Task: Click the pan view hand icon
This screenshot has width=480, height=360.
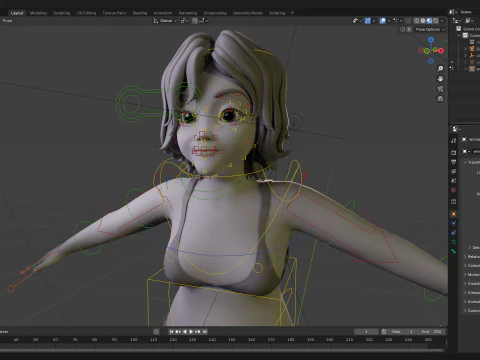Action: point(440,79)
